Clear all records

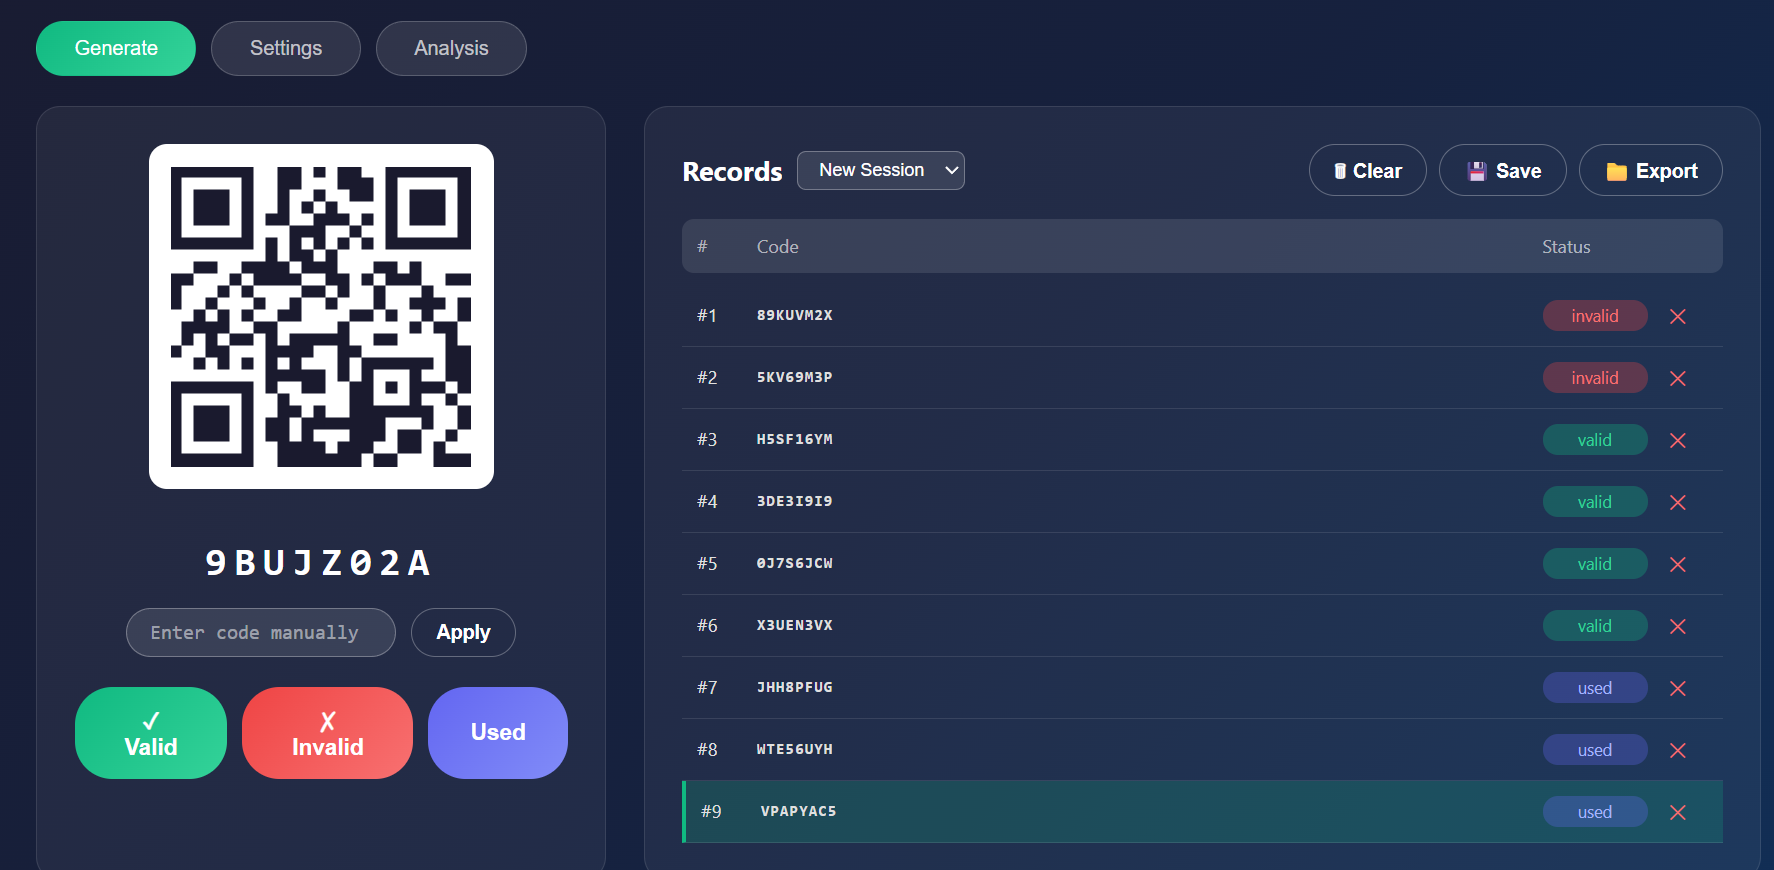coord(1367,170)
